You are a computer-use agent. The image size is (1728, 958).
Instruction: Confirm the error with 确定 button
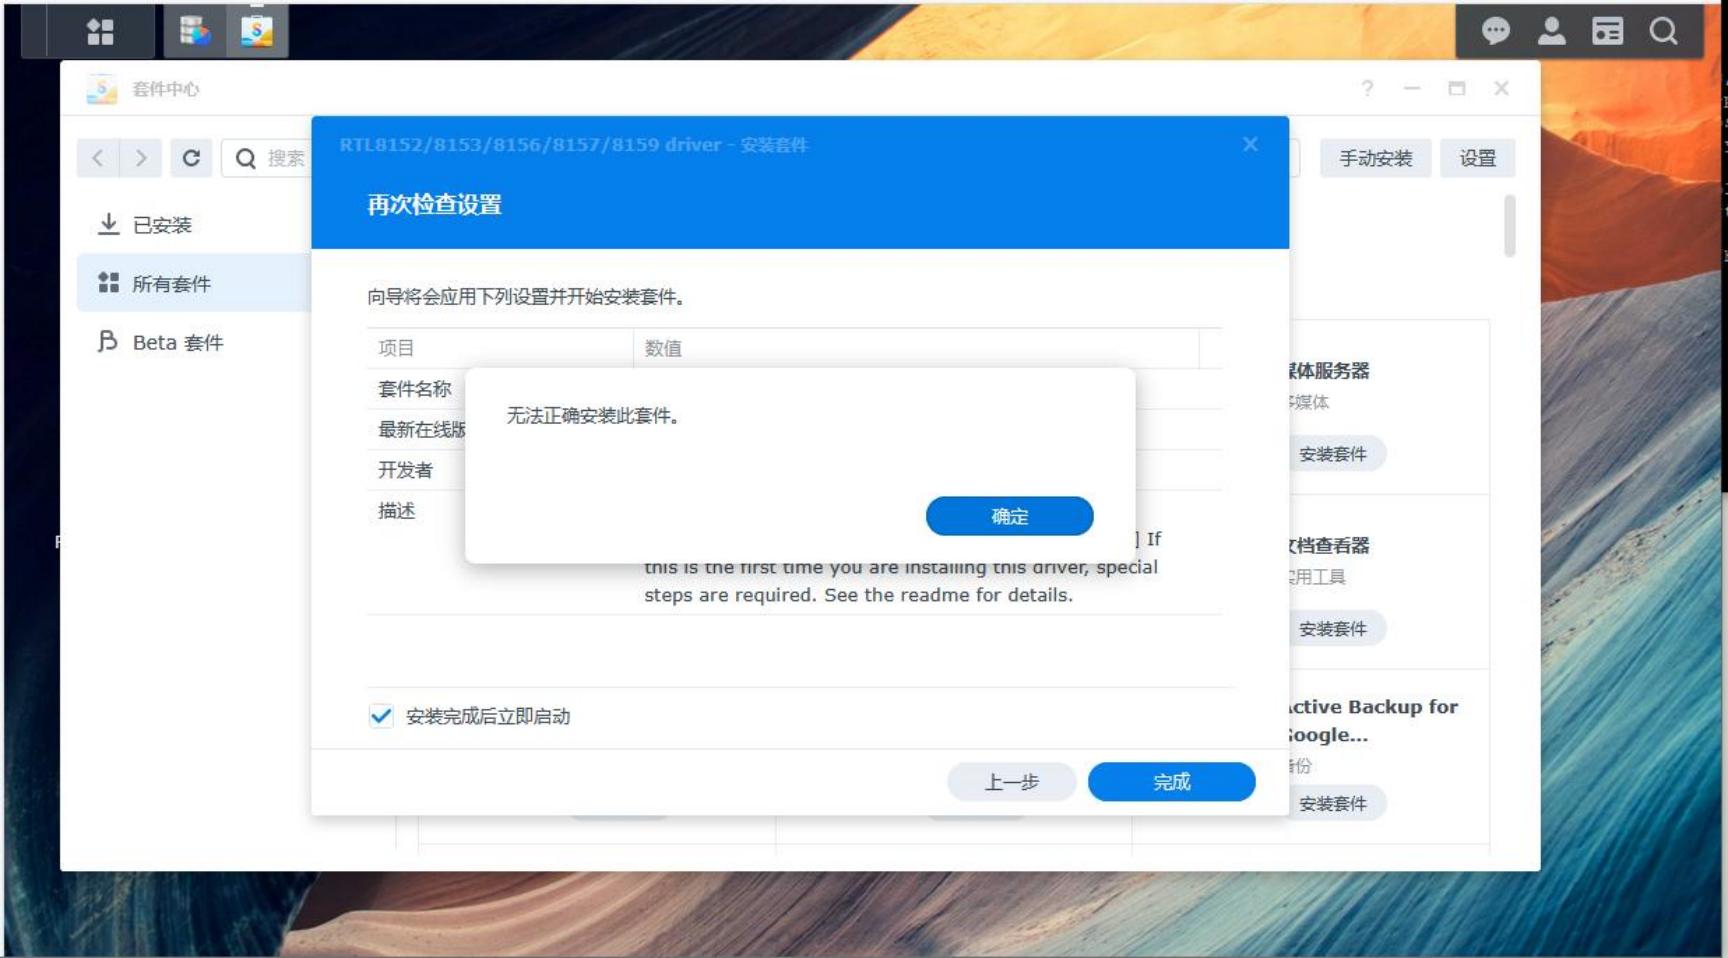1010,516
